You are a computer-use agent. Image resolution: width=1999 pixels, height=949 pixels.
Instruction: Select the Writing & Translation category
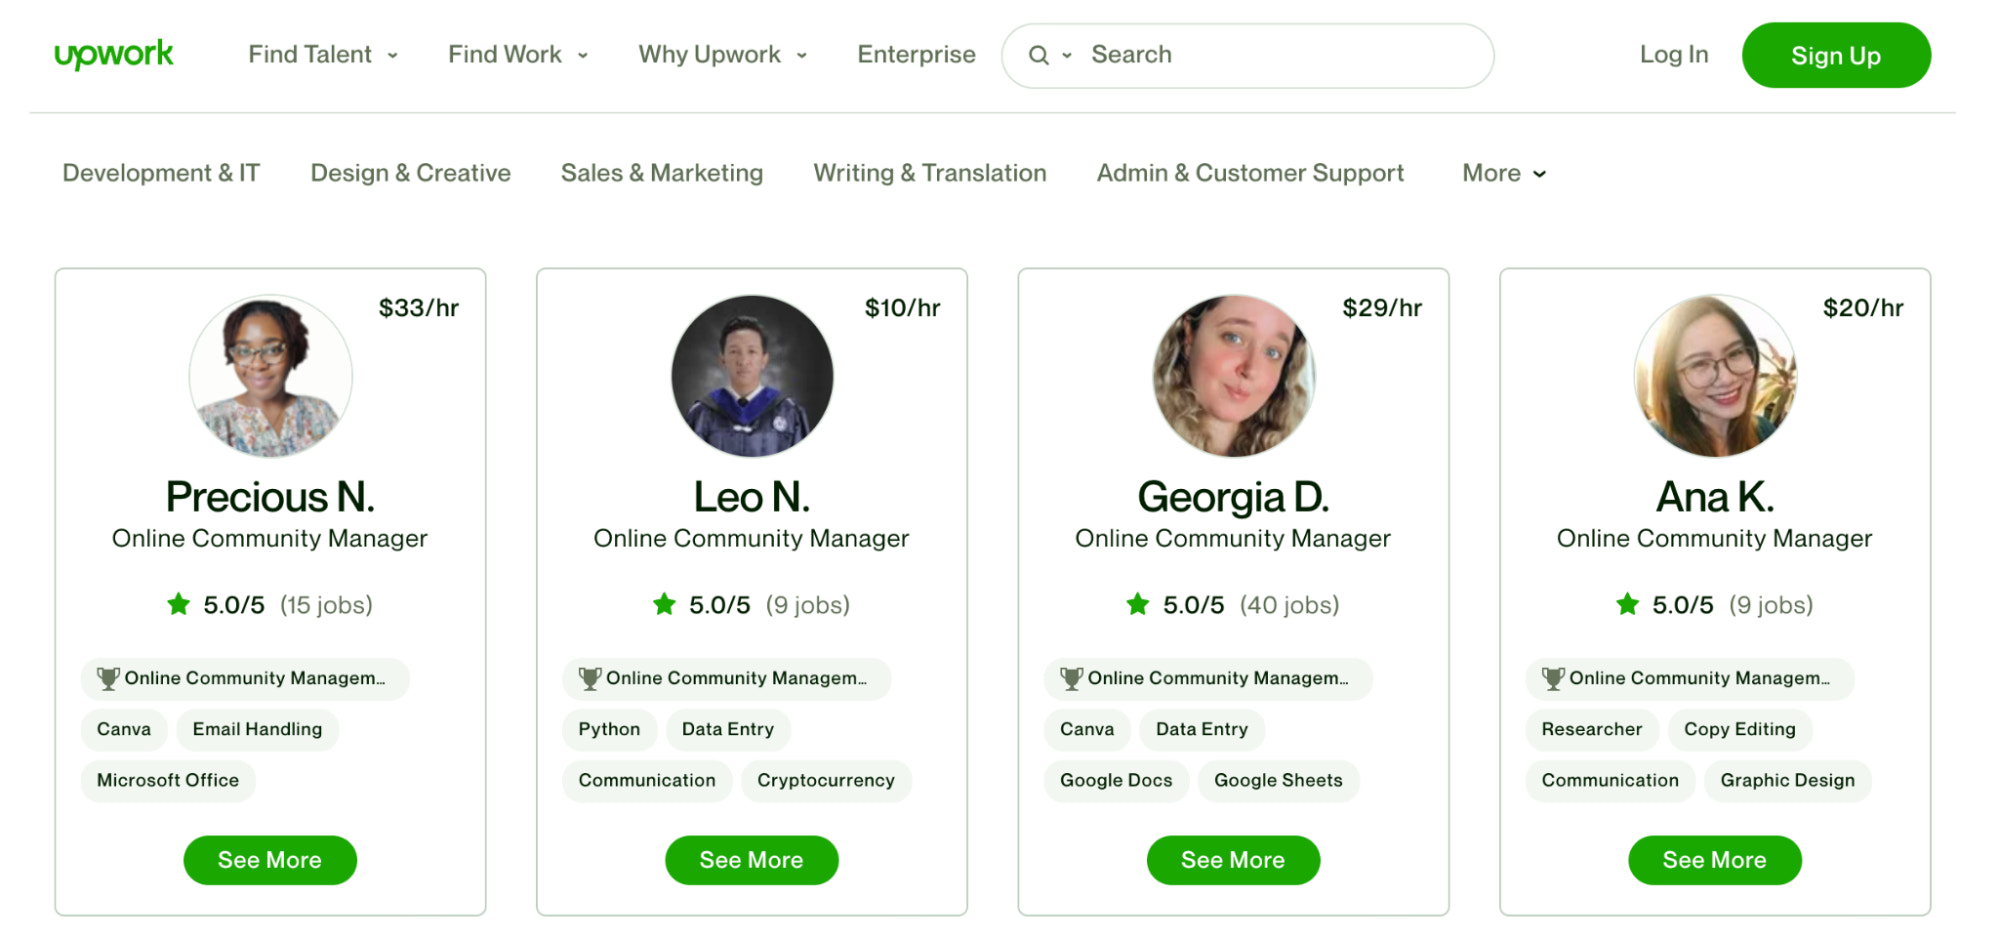[x=929, y=173]
